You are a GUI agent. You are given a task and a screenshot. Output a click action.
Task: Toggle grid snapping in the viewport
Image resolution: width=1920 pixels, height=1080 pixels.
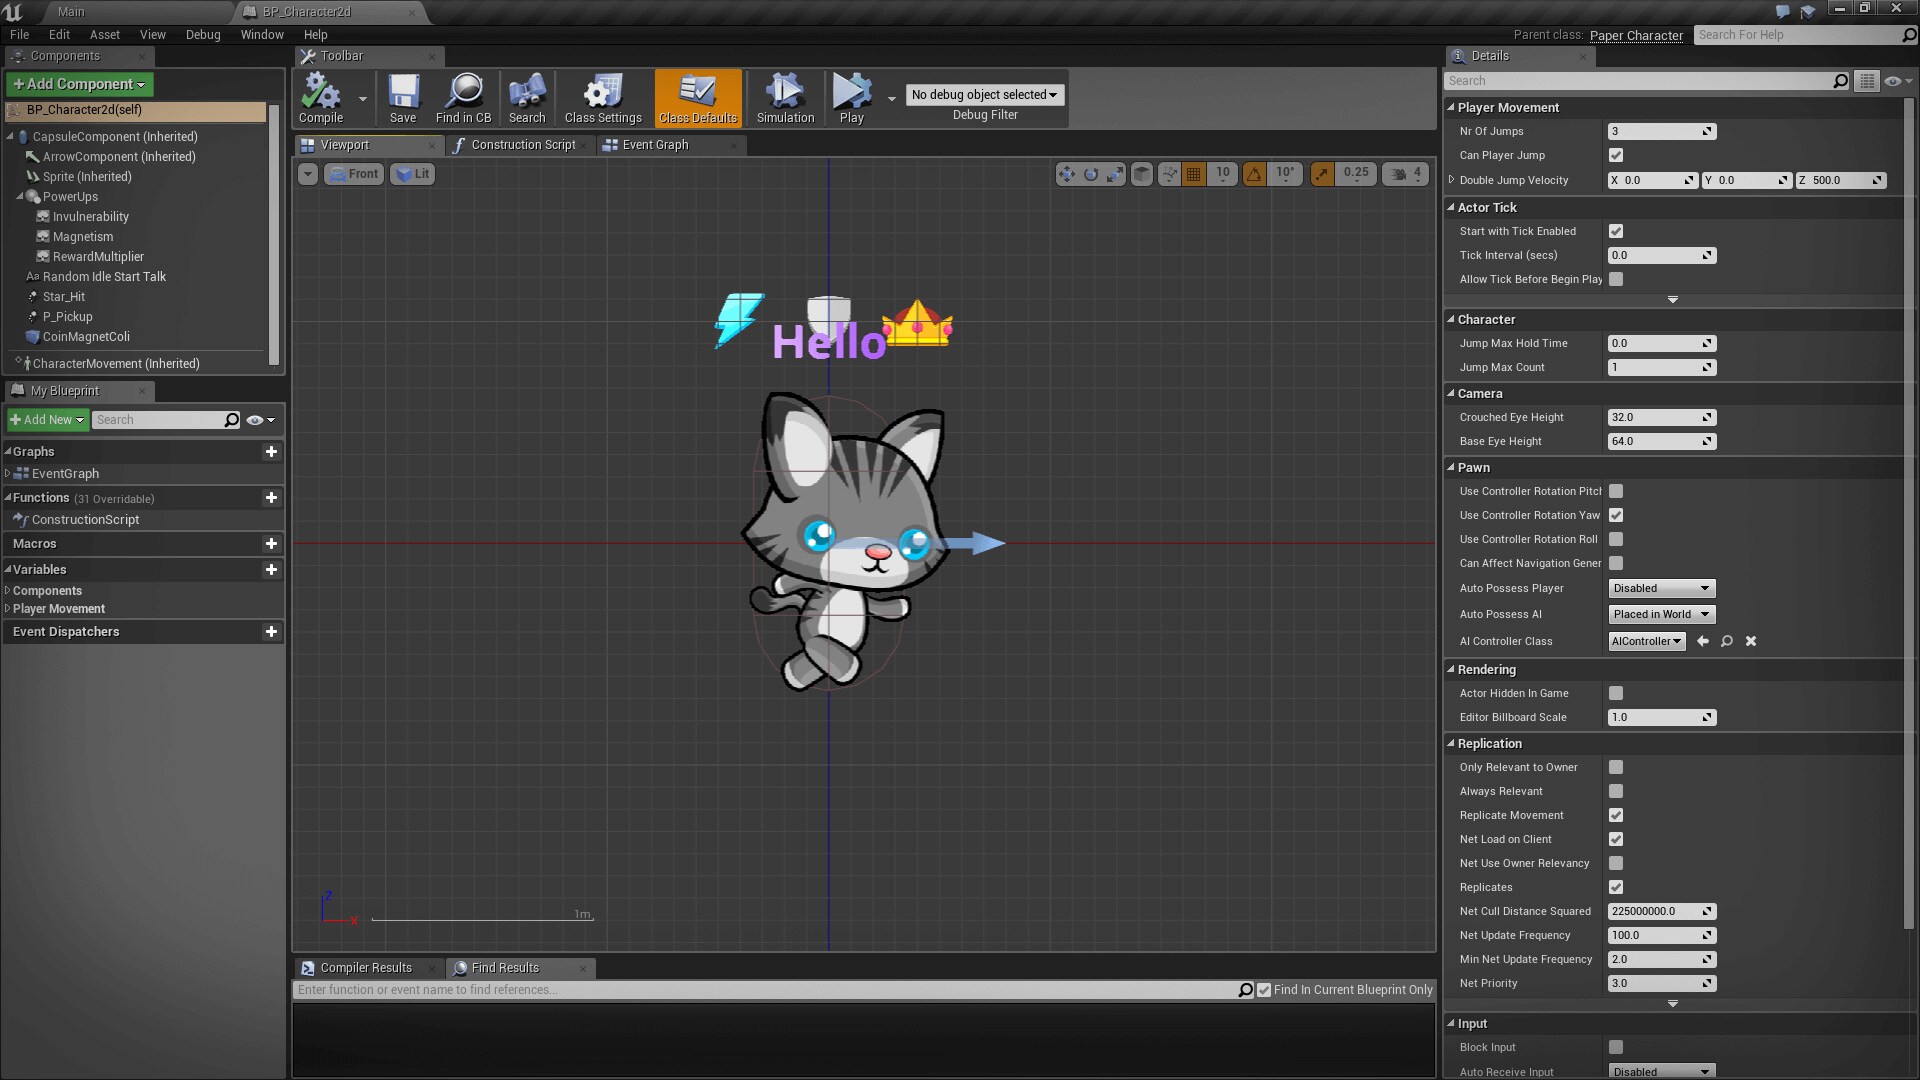coord(1192,173)
